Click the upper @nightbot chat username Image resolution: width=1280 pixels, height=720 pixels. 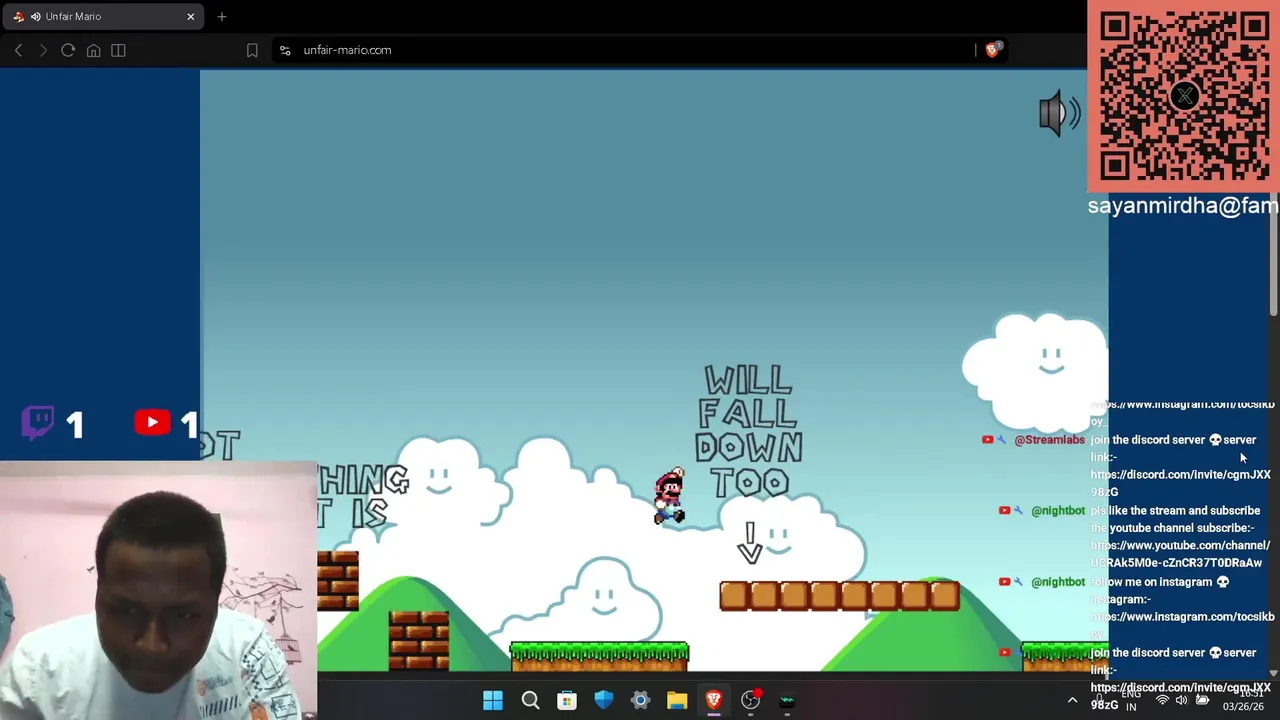tap(1058, 511)
